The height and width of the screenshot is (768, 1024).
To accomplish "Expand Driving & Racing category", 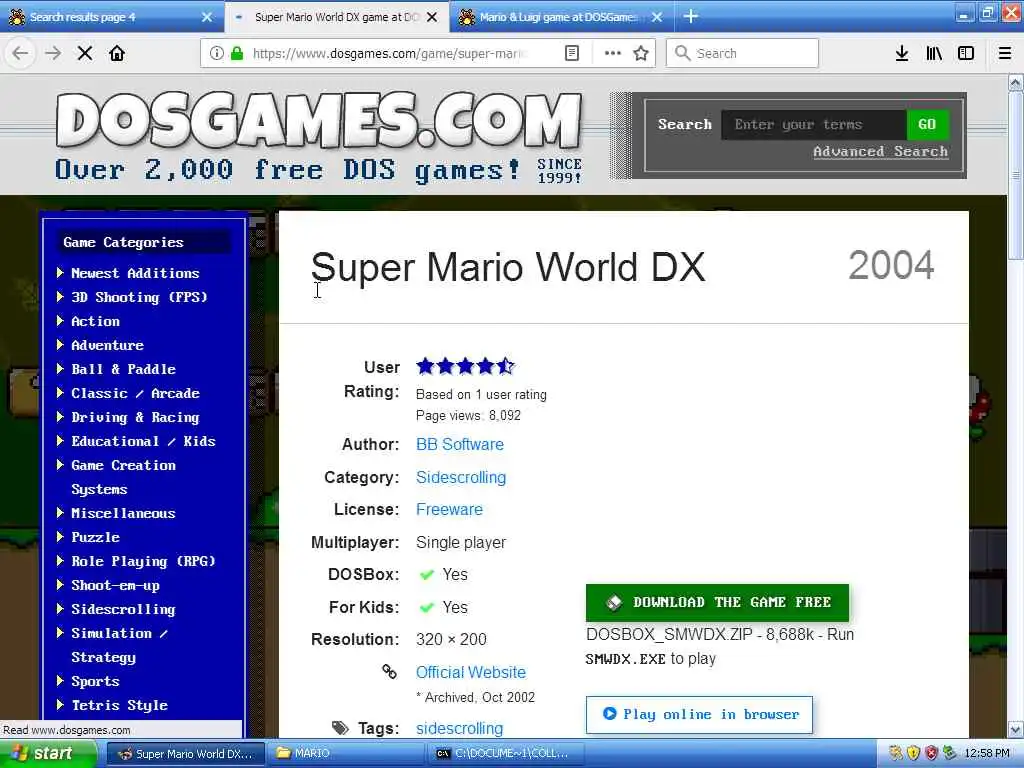I will pos(135,417).
